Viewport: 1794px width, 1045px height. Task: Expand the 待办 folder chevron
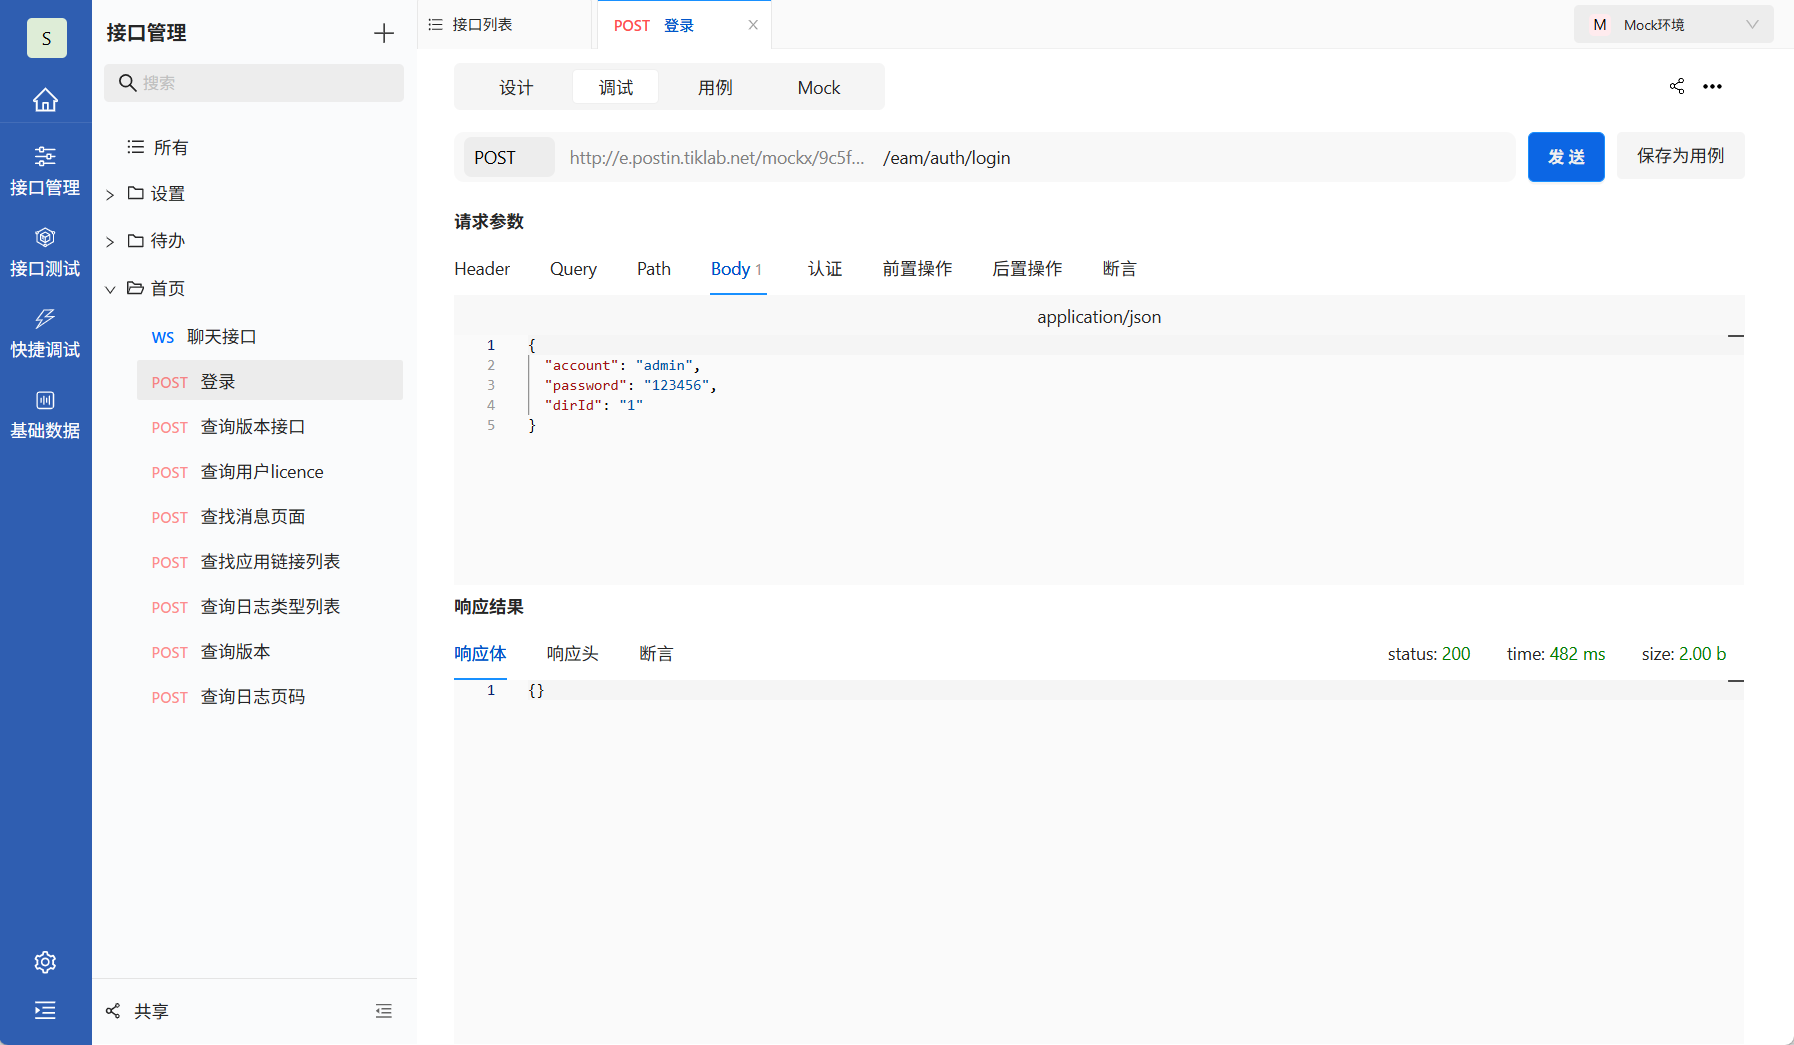click(110, 241)
